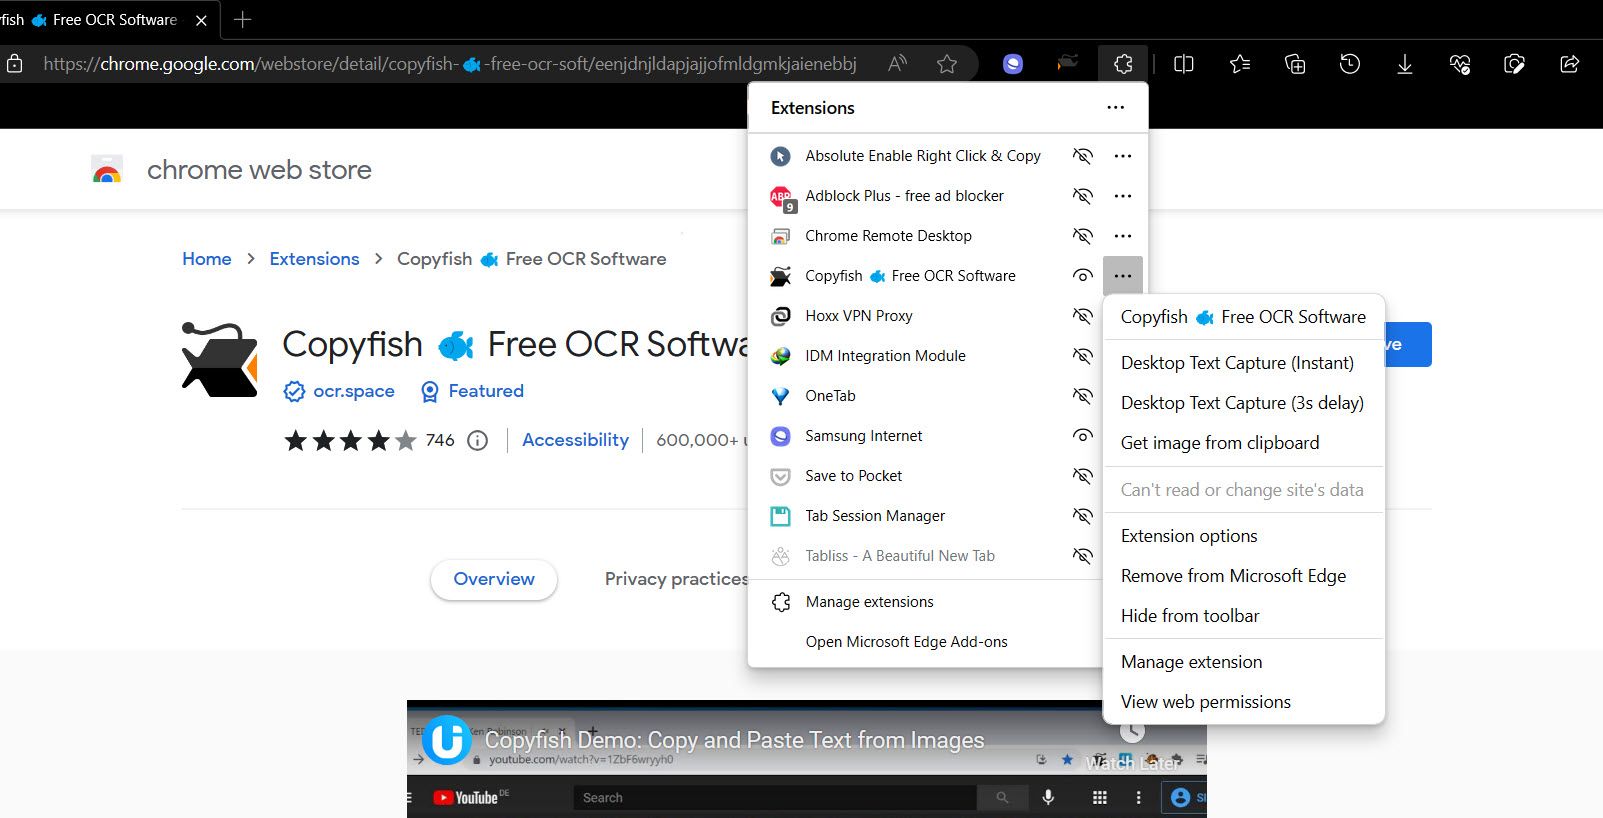
Task: Switch to the Overview tab
Action: 494,579
